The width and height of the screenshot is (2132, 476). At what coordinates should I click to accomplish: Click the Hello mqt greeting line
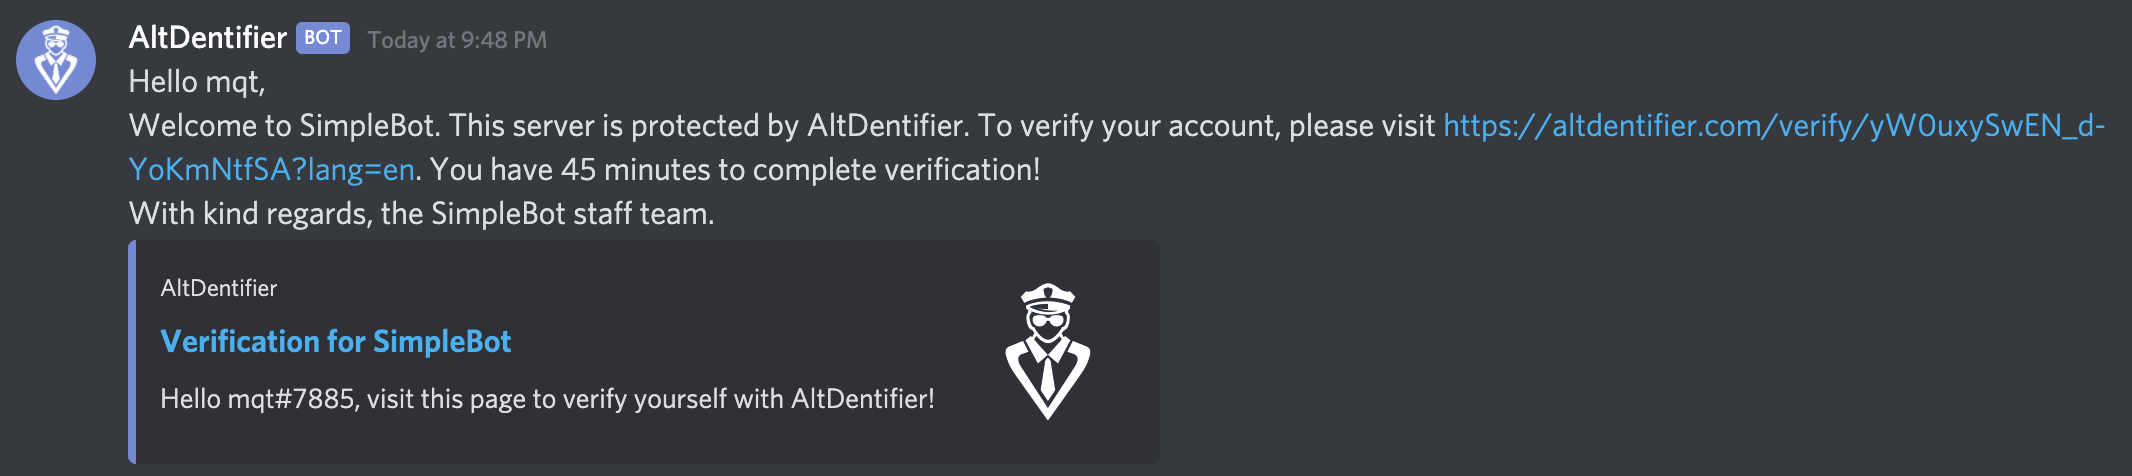click(197, 82)
